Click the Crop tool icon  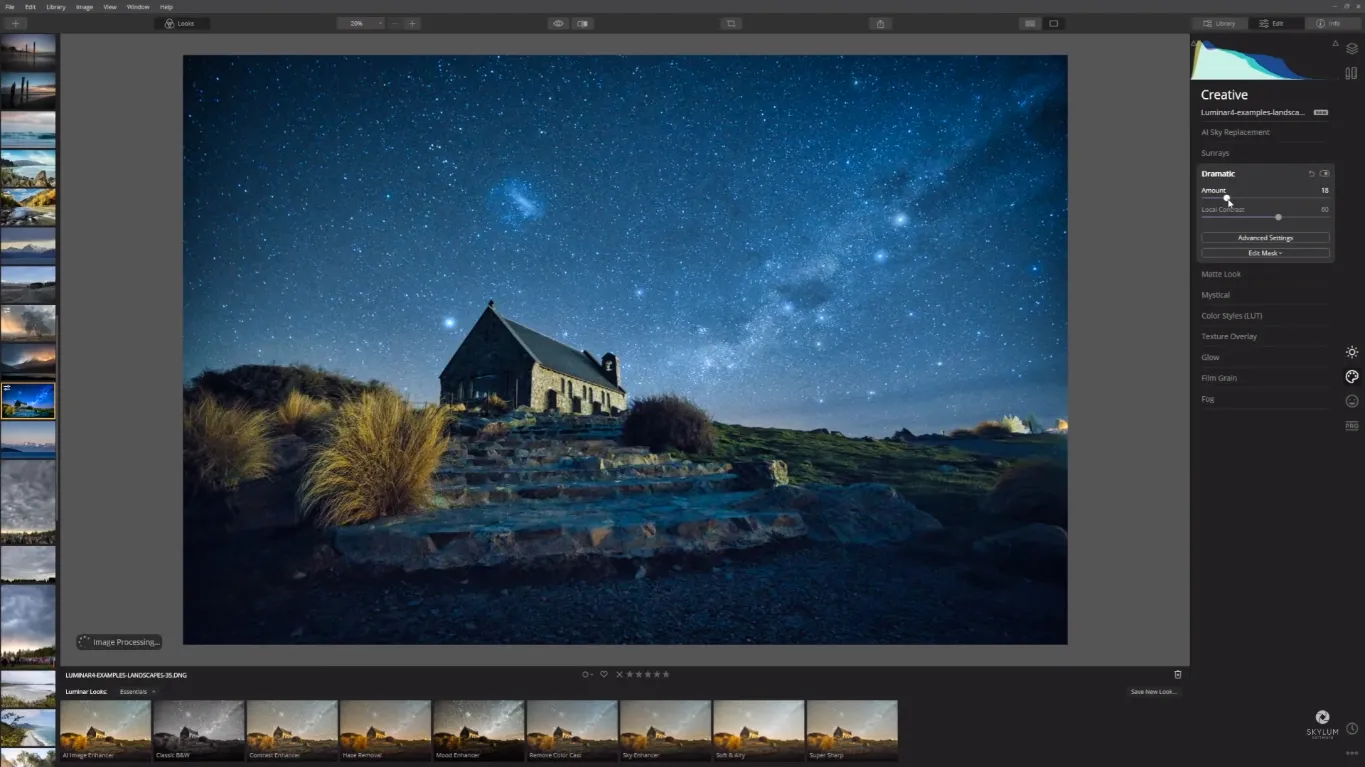(731, 23)
